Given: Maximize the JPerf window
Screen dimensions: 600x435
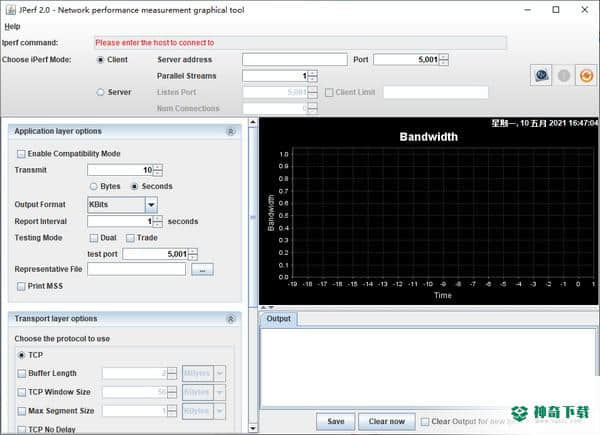Looking at the screenshot, I should [556, 10].
